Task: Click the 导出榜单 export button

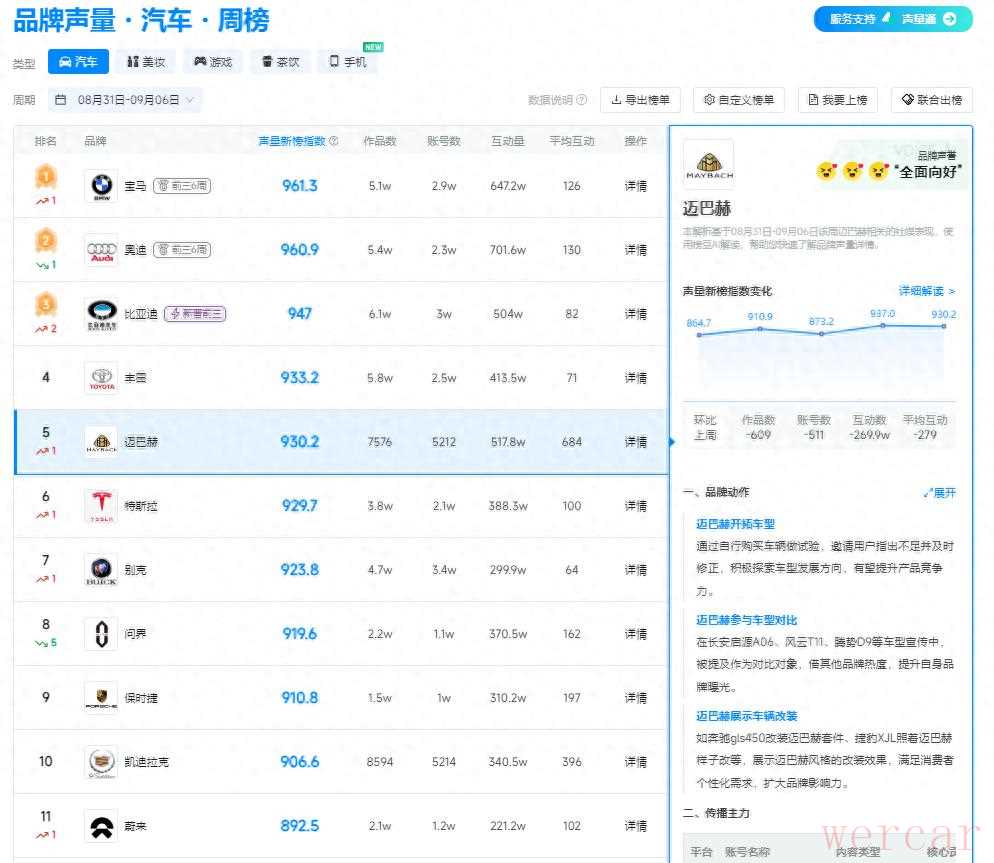Action: (640, 100)
